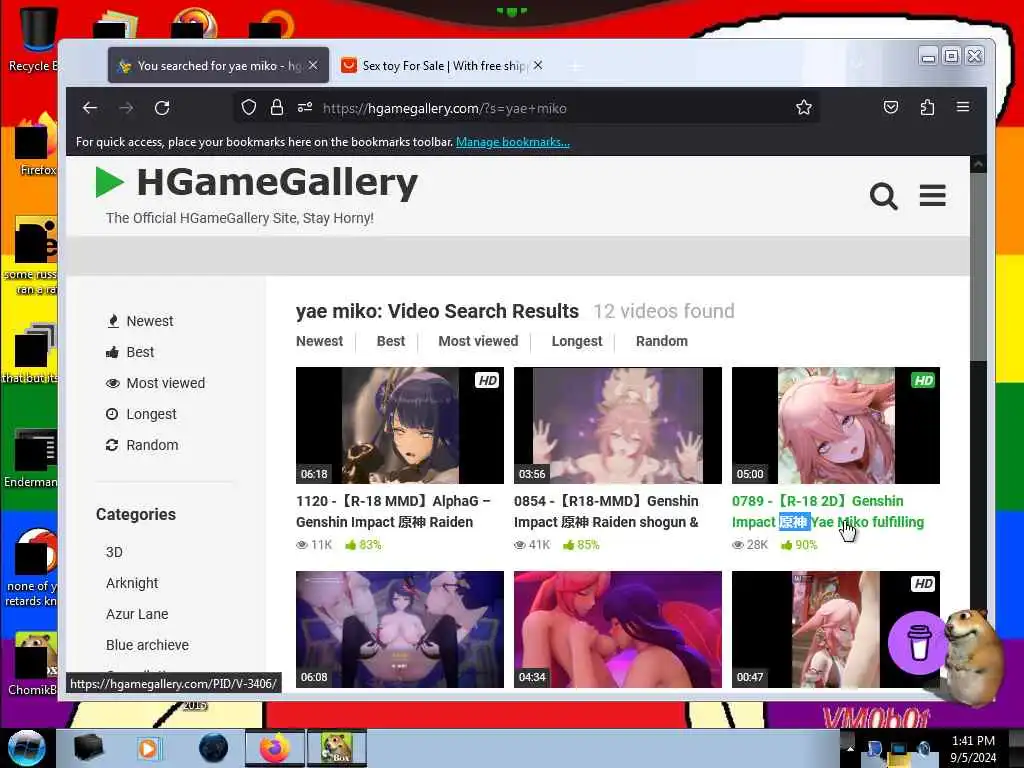
Task: Go back using the browser back arrow
Action: tap(90, 108)
